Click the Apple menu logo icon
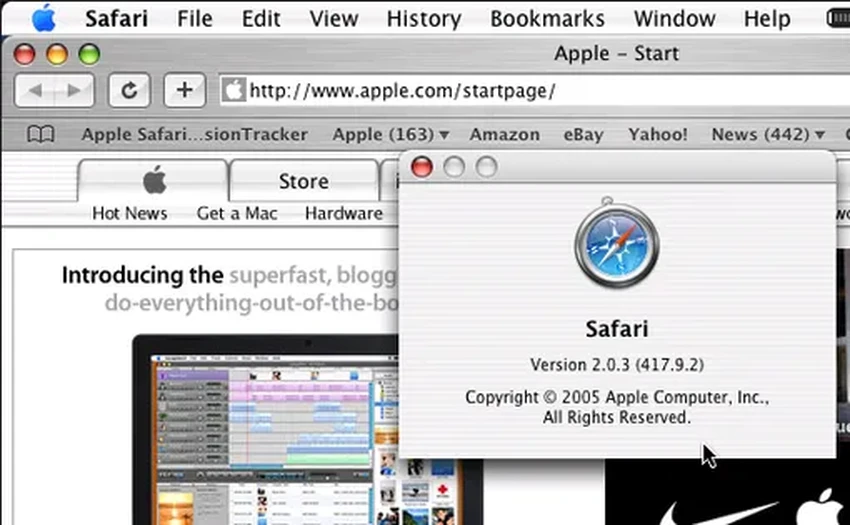850x525 pixels. point(43,18)
